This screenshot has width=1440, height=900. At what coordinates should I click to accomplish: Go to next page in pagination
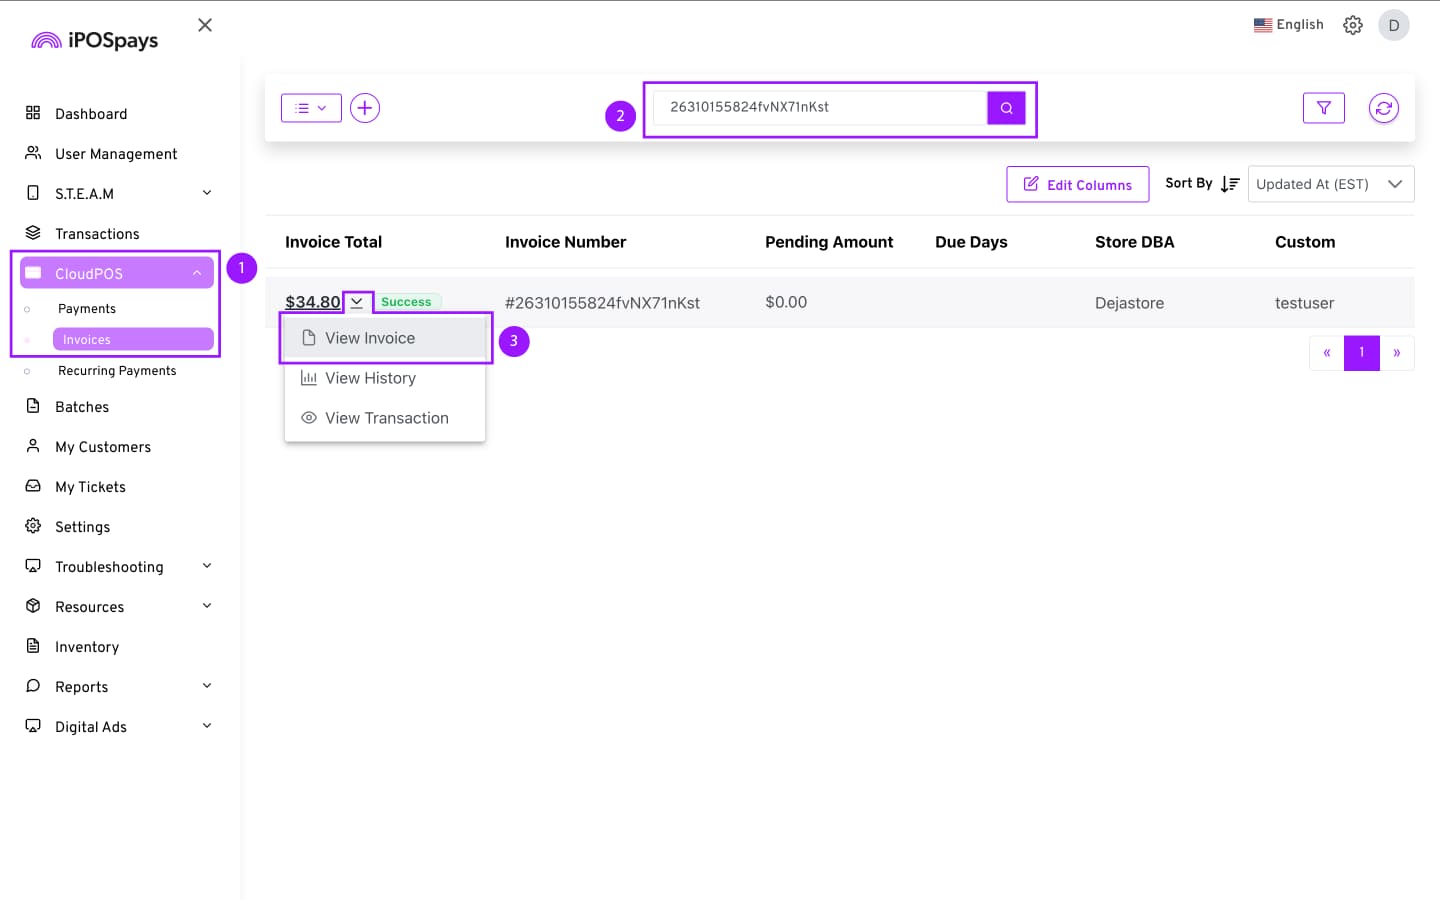point(1396,353)
